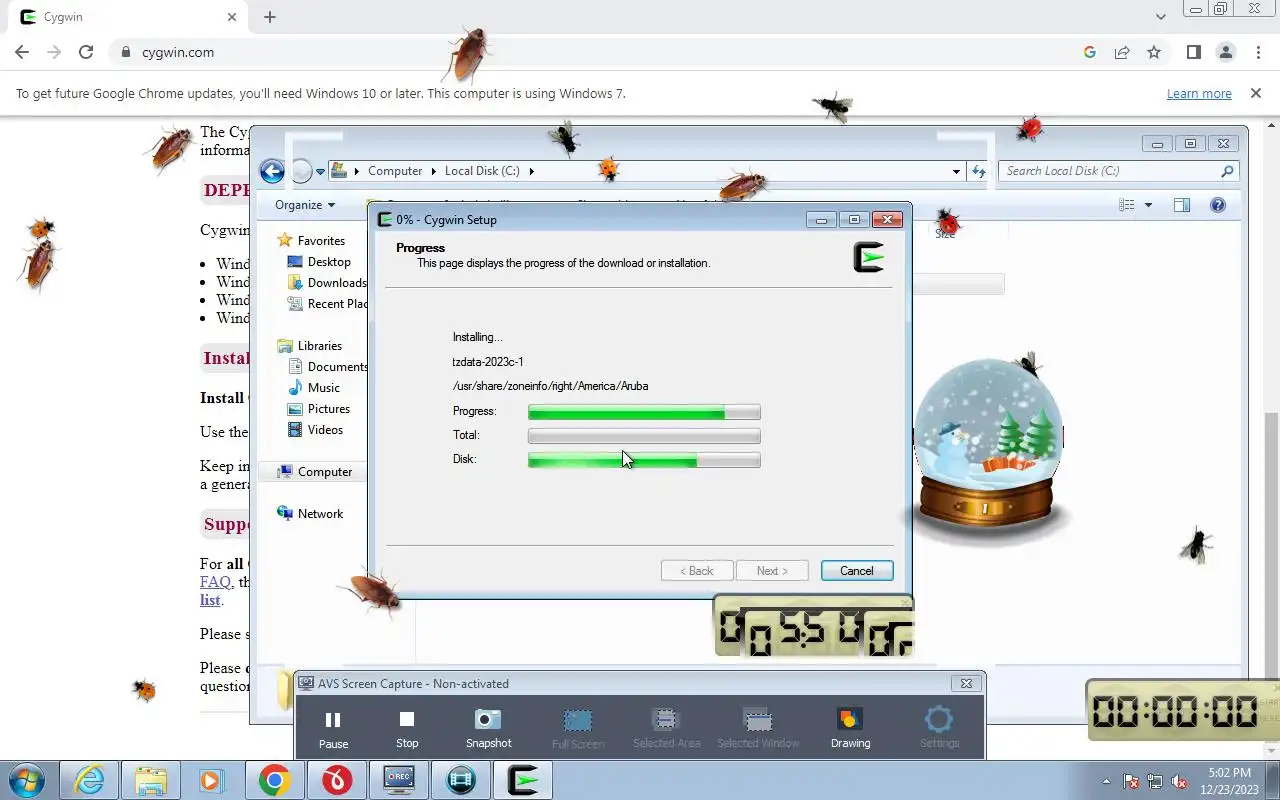The width and height of the screenshot is (1280, 800).
Task: Refresh the Explorer folder view
Action: (x=979, y=171)
